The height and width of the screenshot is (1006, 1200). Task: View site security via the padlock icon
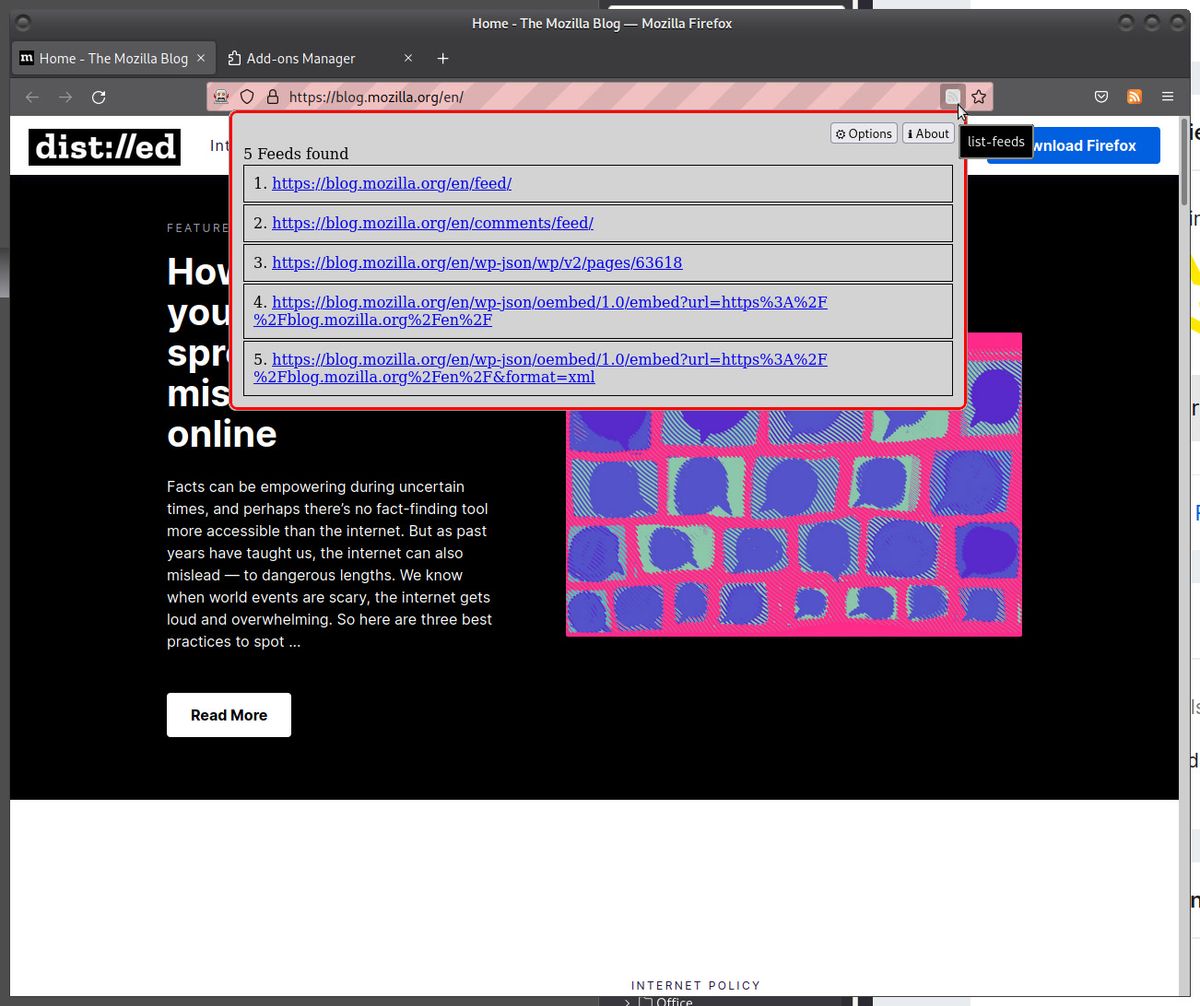click(272, 96)
